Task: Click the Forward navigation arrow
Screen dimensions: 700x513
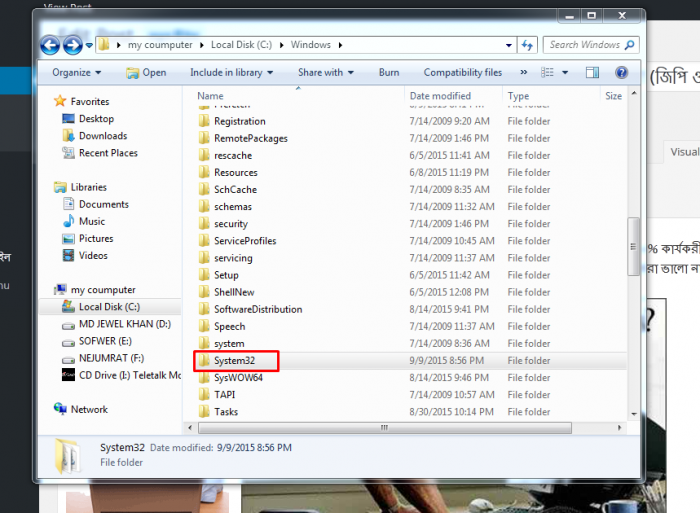Action: tap(72, 45)
